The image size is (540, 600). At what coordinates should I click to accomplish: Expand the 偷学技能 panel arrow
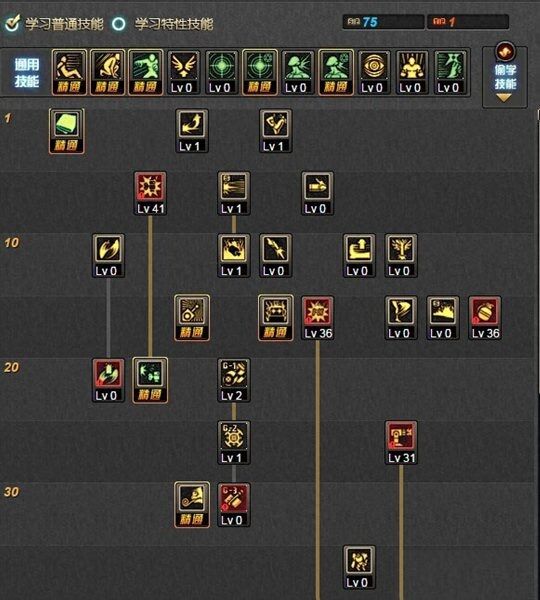(504, 98)
